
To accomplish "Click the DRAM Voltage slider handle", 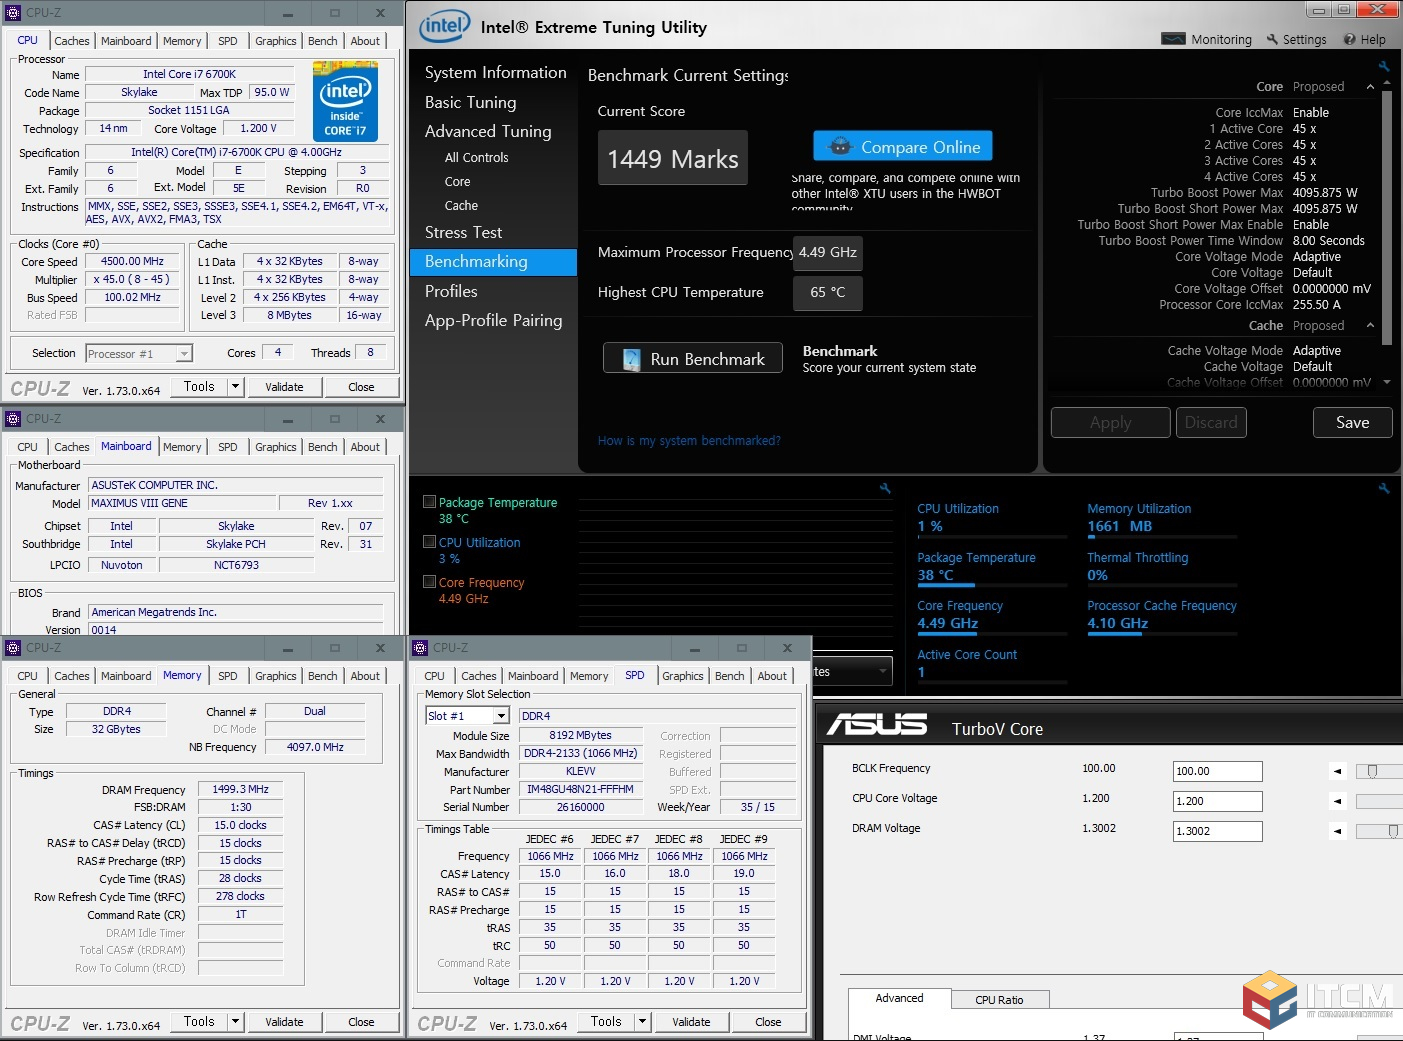I will pos(1393,831).
